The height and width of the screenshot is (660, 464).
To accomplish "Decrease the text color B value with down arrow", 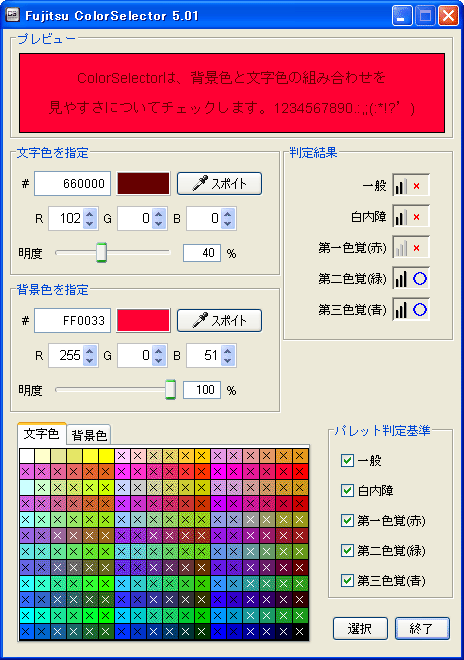I will [x=228, y=224].
